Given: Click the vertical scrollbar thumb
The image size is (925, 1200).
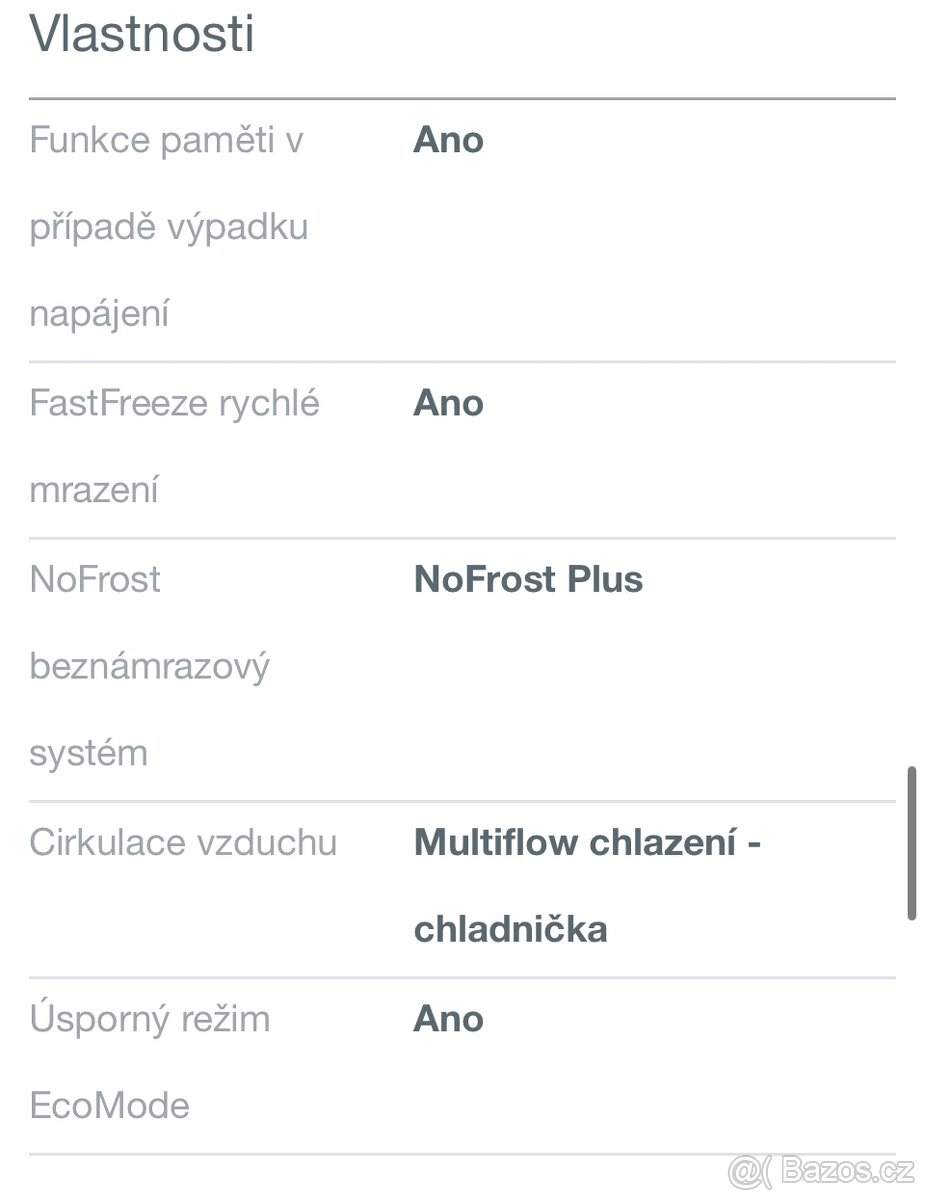Looking at the screenshot, I should point(911,843).
